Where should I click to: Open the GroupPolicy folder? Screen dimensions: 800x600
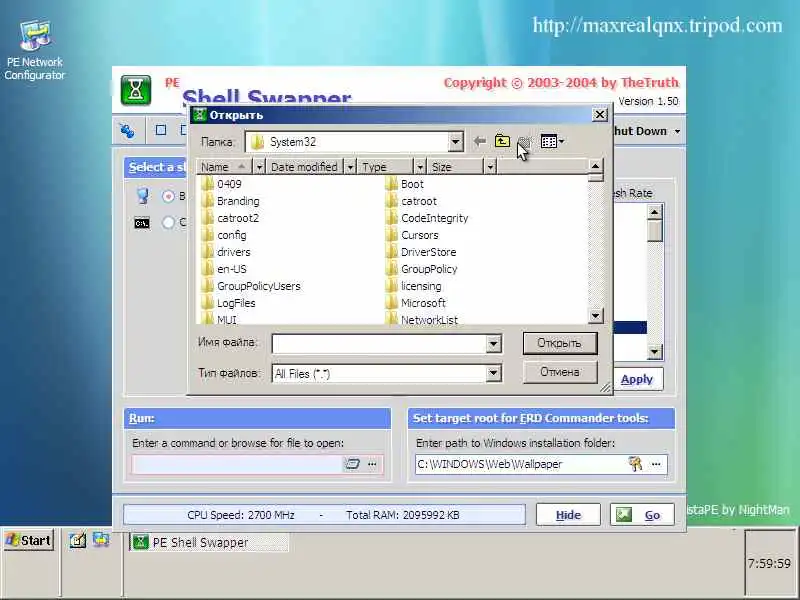[422, 269]
